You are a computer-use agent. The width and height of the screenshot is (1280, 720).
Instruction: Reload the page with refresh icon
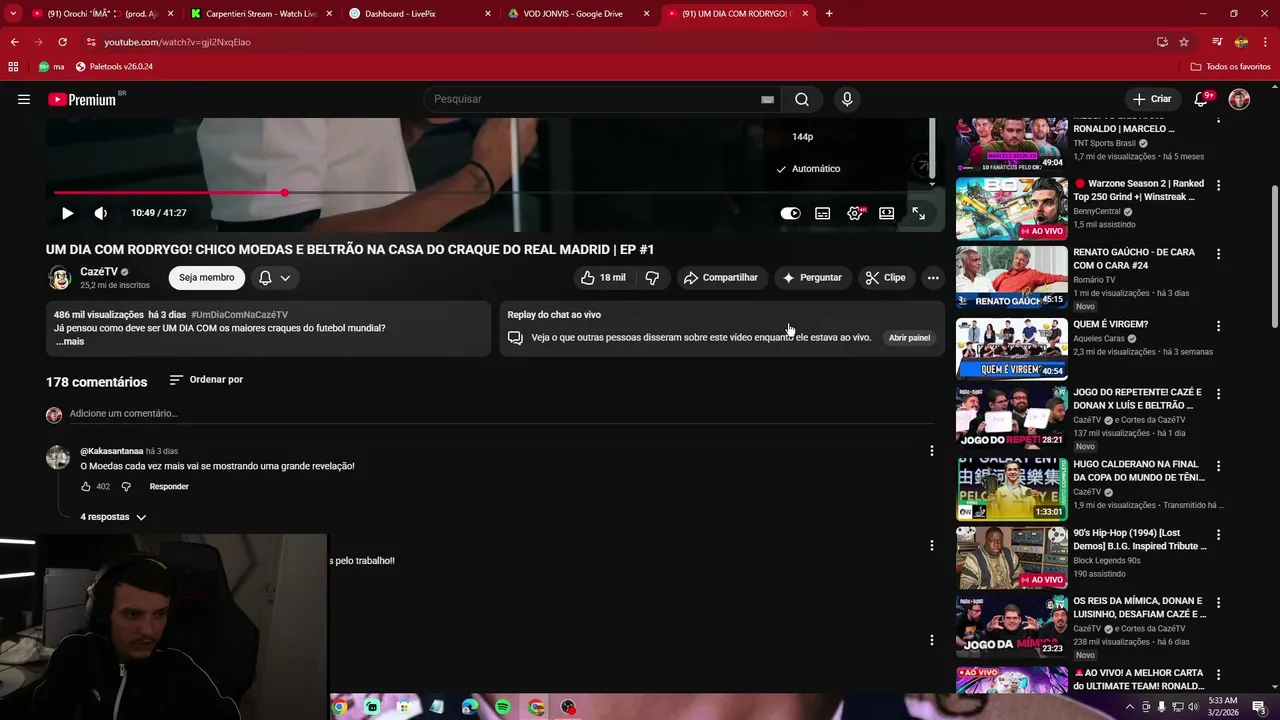(62, 42)
